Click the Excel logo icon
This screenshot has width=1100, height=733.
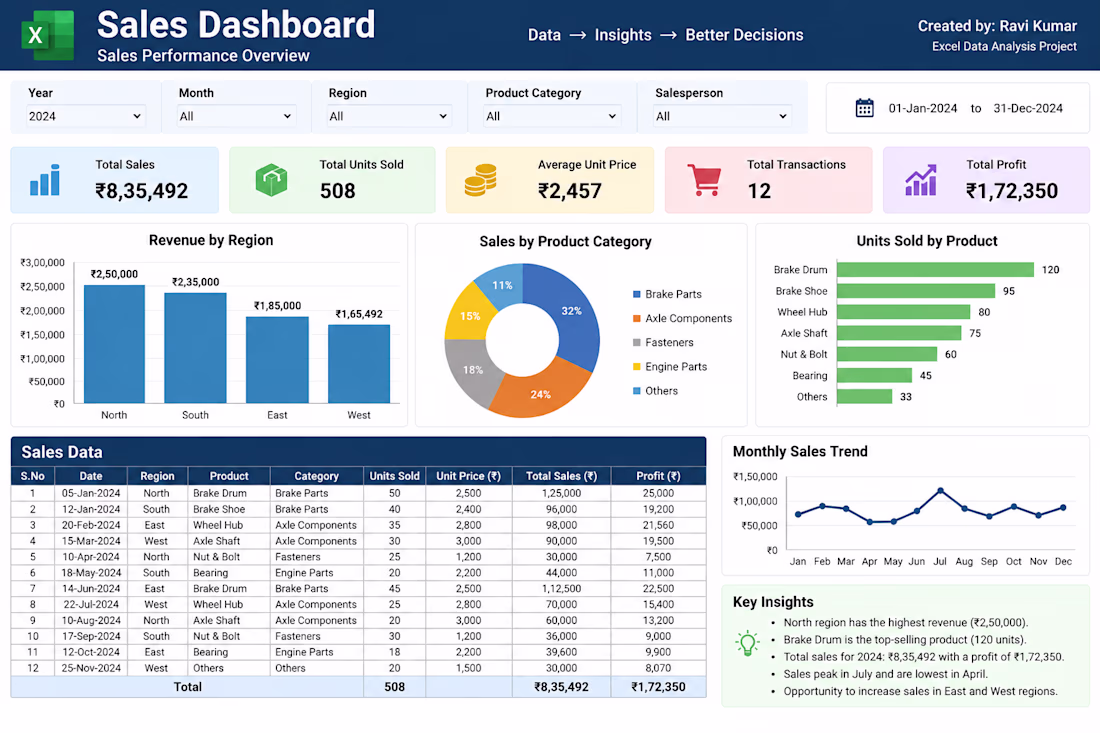48,35
